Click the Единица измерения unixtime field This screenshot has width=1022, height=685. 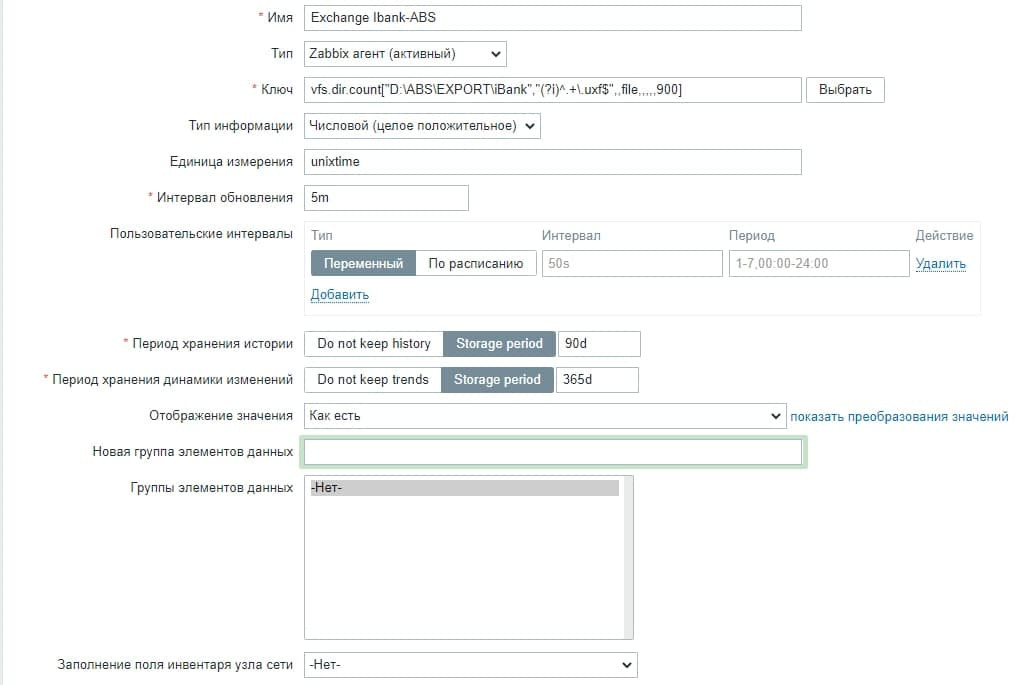tap(552, 162)
